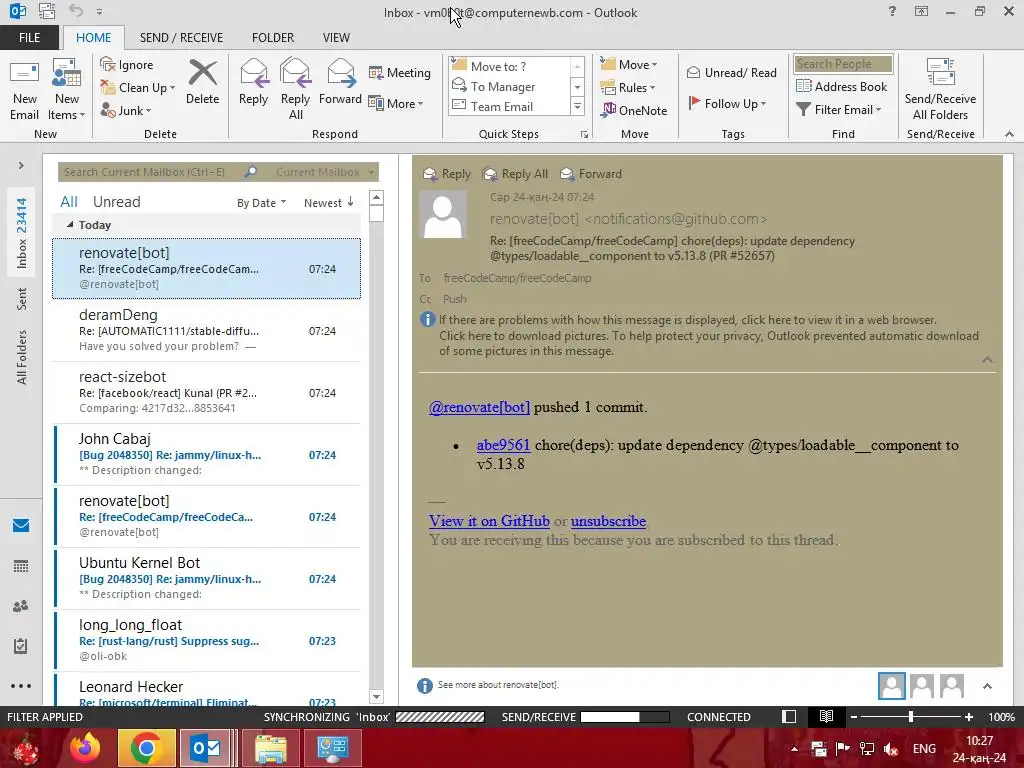Switch to the HOME tab
Screen dimensions: 1024x768
(x=93, y=37)
